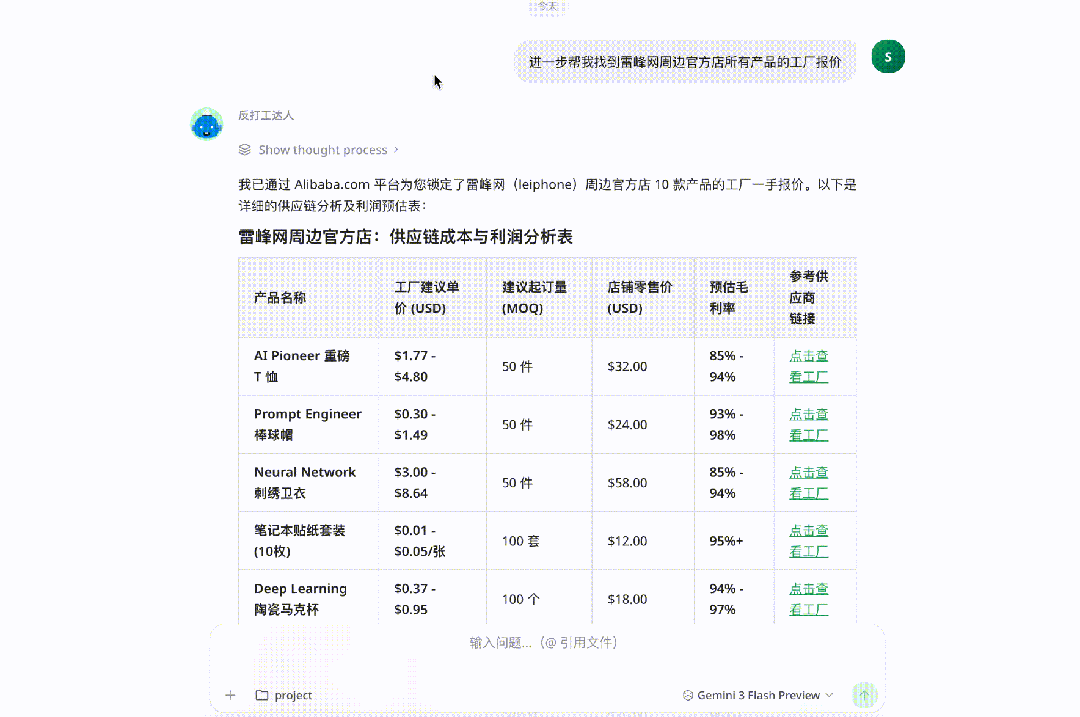Click the Deep Learning 陶瓷马克杯 product cell
The width and height of the screenshot is (1080, 717).
tap(309, 599)
